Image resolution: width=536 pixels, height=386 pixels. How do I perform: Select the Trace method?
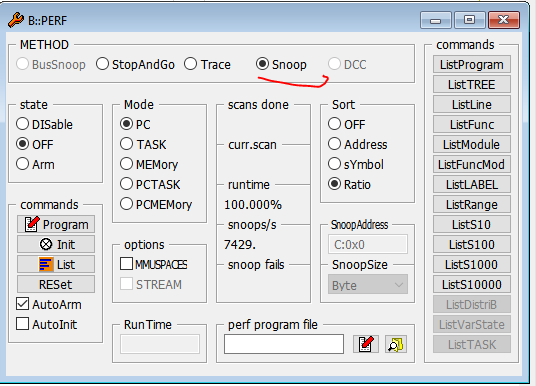coord(207,64)
